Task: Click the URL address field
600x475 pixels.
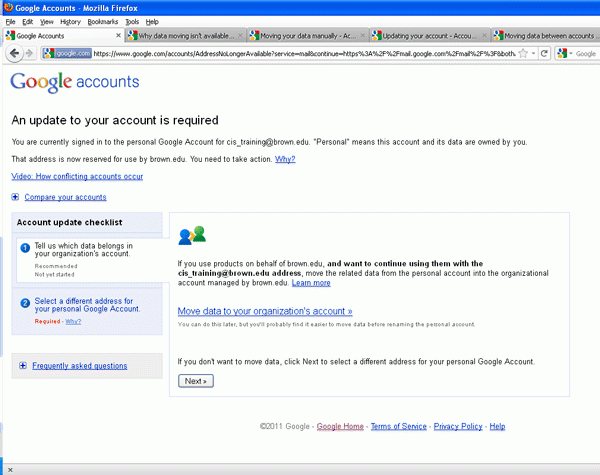Action: [305, 54]
